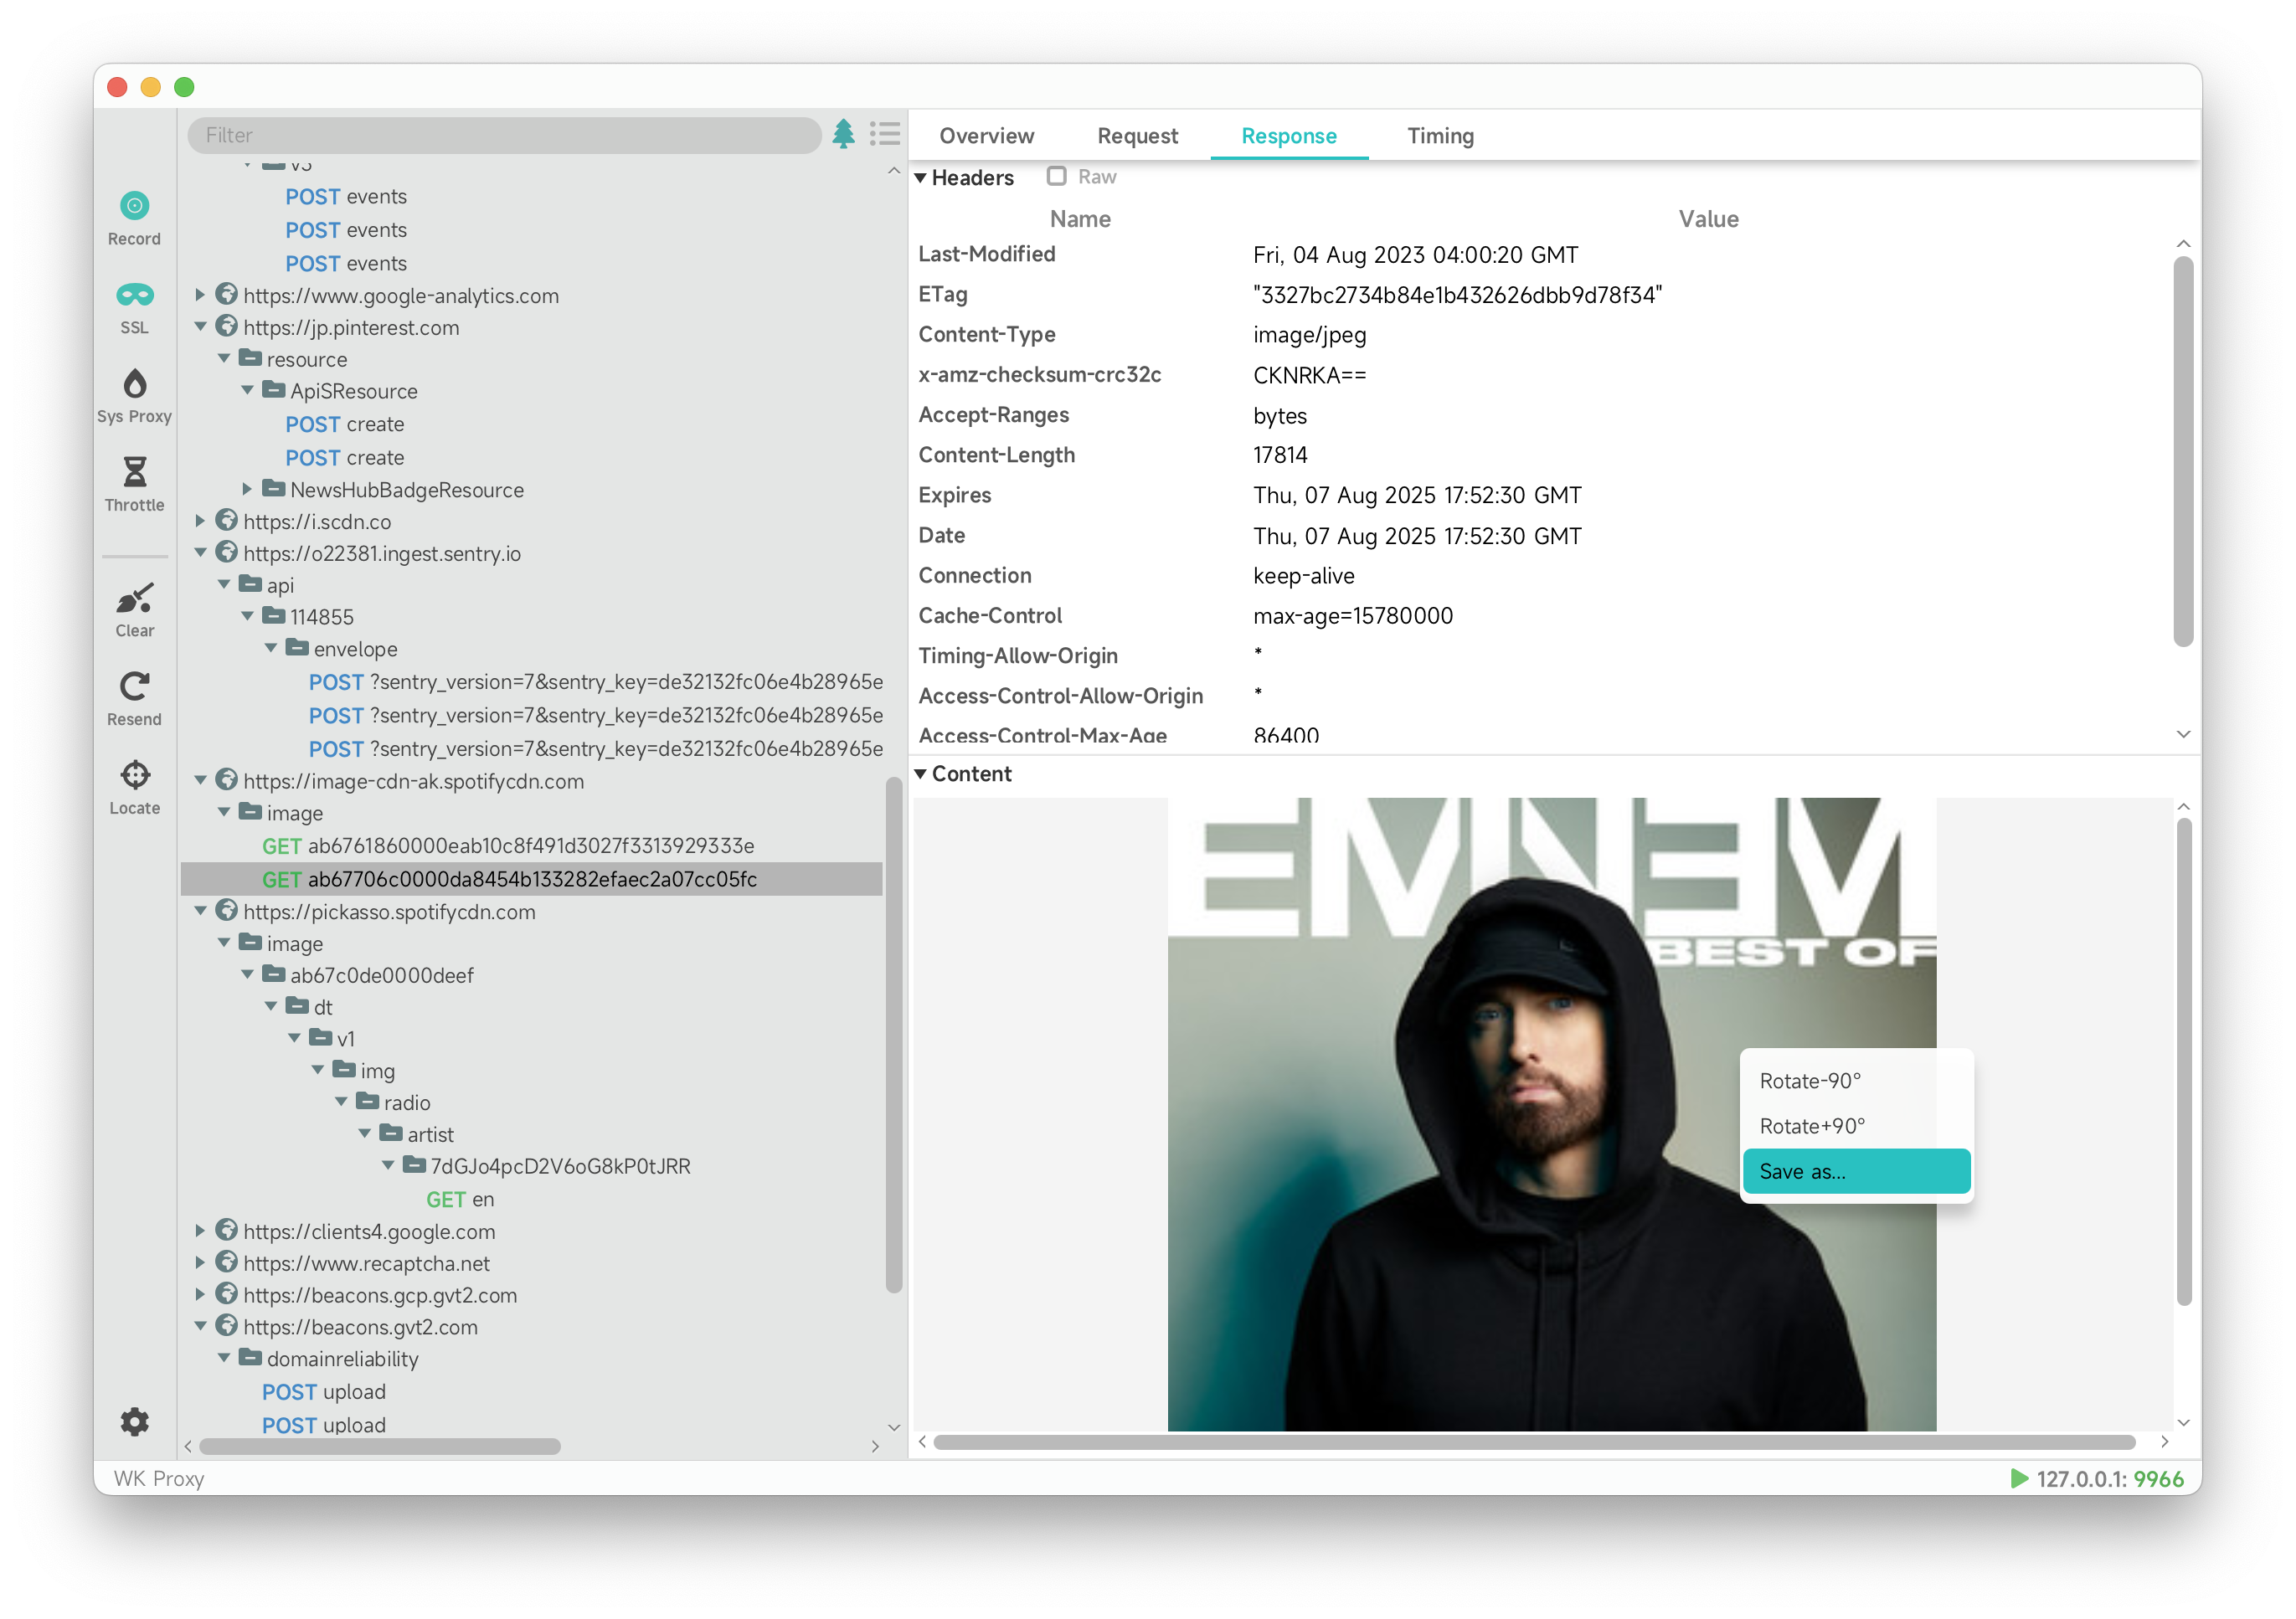Click the horizontal scrollbar under image content
Viewport: 2296px width, 1619px height.
point(1533,1442)
